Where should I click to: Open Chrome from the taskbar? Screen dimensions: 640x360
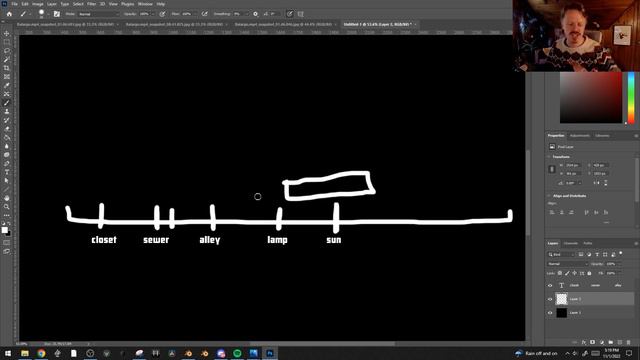pyautogui.click(x=41, y=353)
